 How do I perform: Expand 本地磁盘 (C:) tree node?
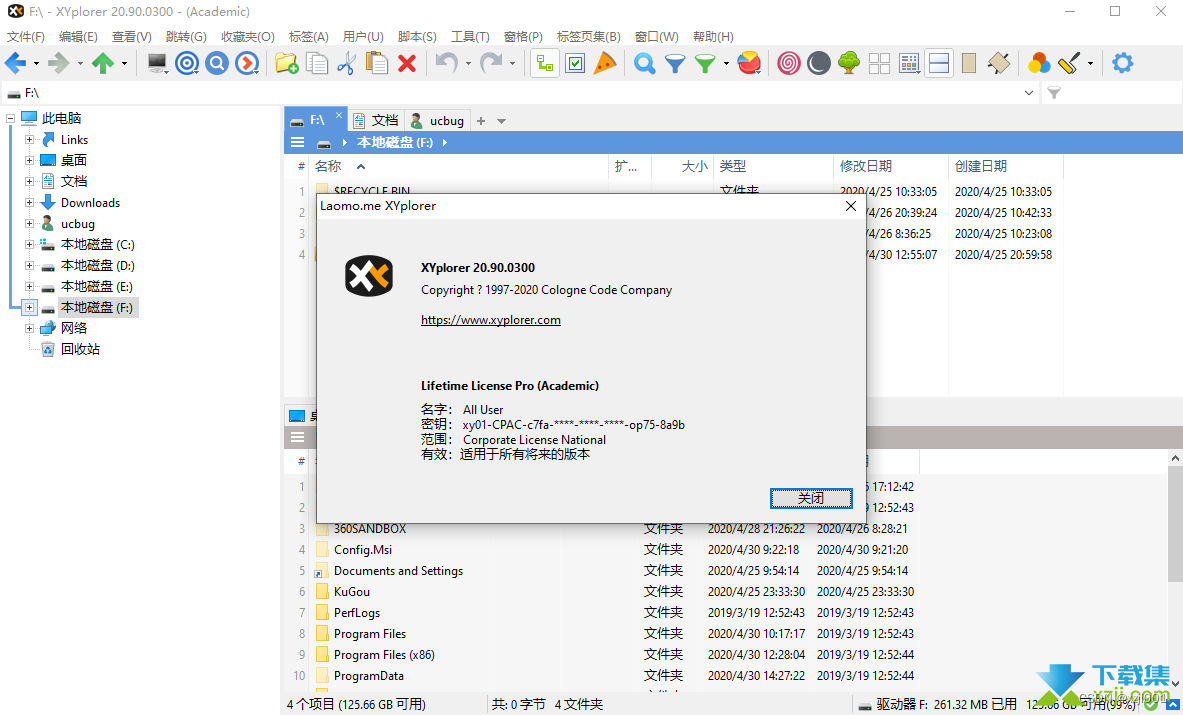tap(29, 244)
